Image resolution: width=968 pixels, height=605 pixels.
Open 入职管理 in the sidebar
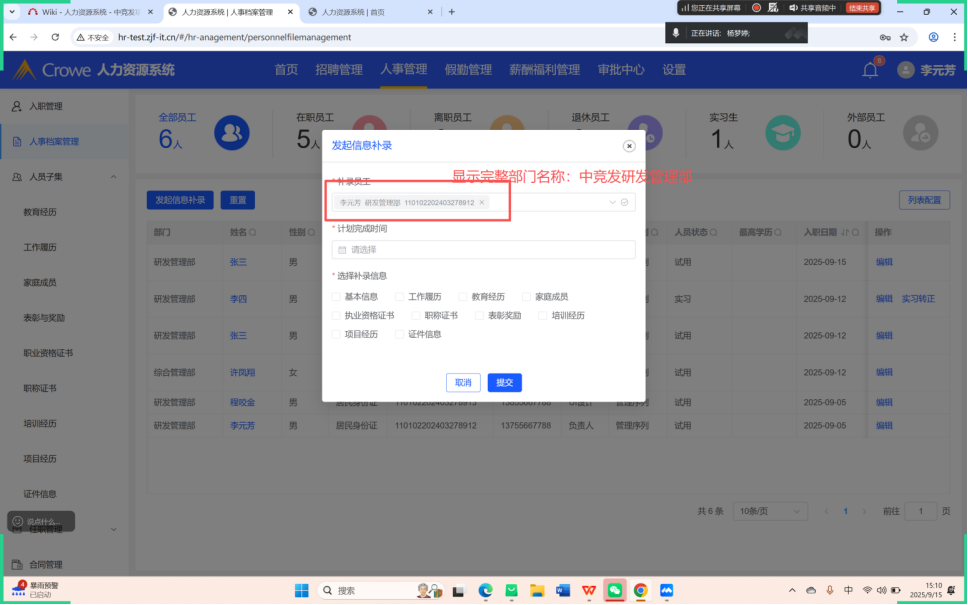pyautogui.click(x=46, y=106)
